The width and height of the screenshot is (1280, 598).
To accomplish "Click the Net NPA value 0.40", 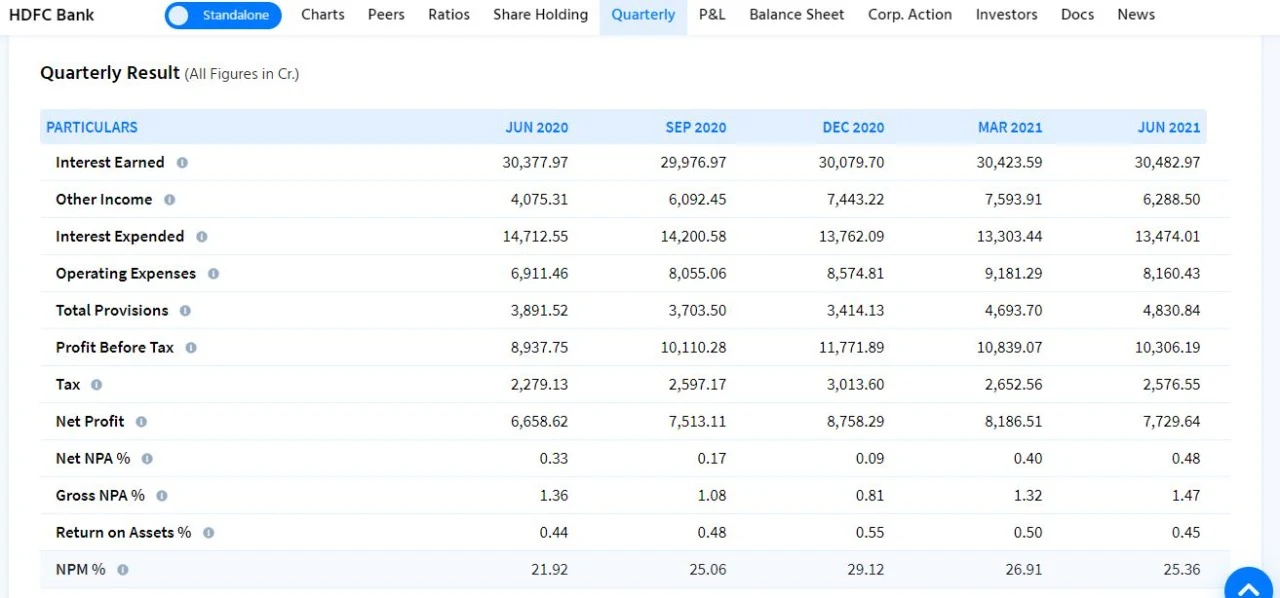I will pyautogui.click(x=1027, y=459).
